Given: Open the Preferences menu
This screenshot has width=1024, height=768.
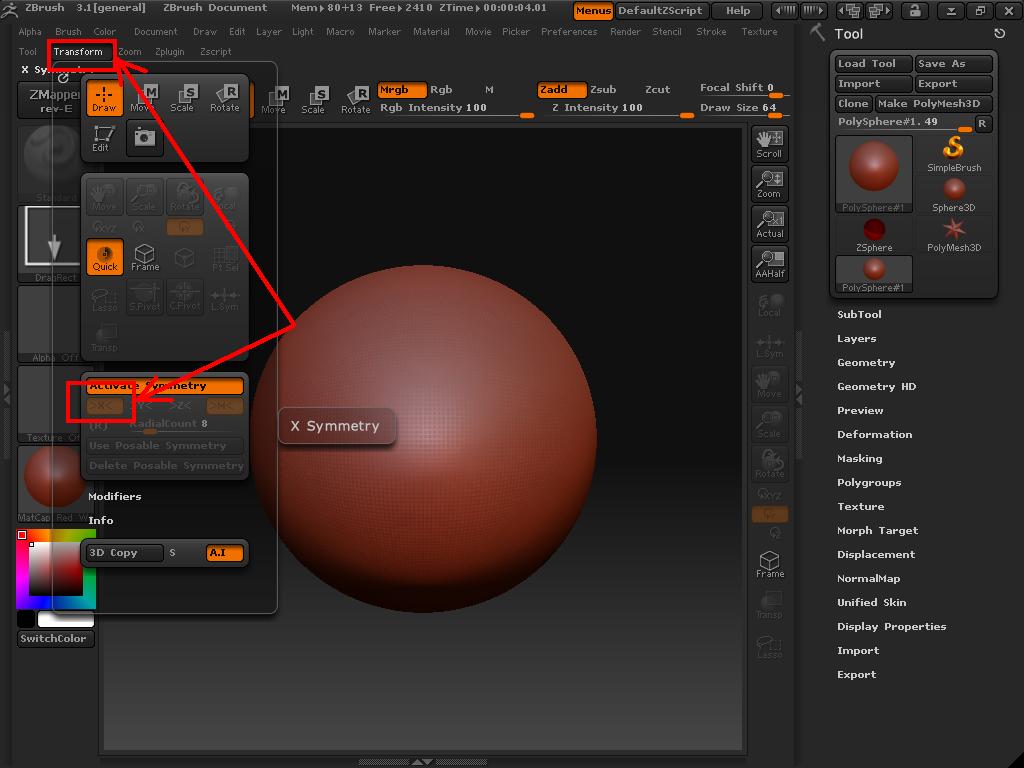Looking at the screenshot, I should [569, 31].
